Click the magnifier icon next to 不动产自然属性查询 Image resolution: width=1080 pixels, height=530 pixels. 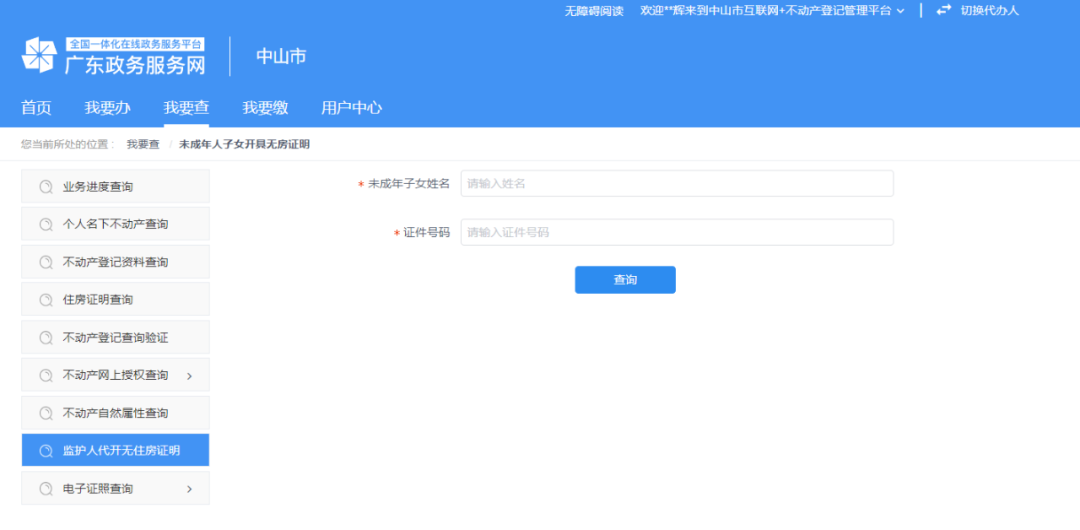coord(46,414)
